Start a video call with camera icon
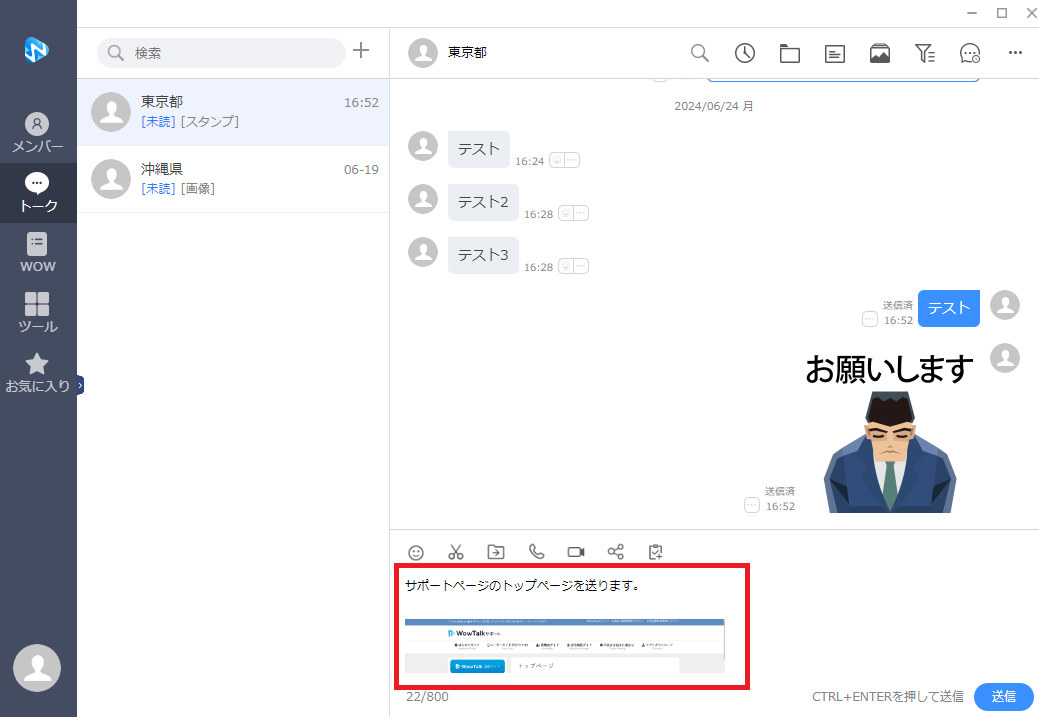The height and width of the screenshot is (717, 1039). click(x=576, y=552)
